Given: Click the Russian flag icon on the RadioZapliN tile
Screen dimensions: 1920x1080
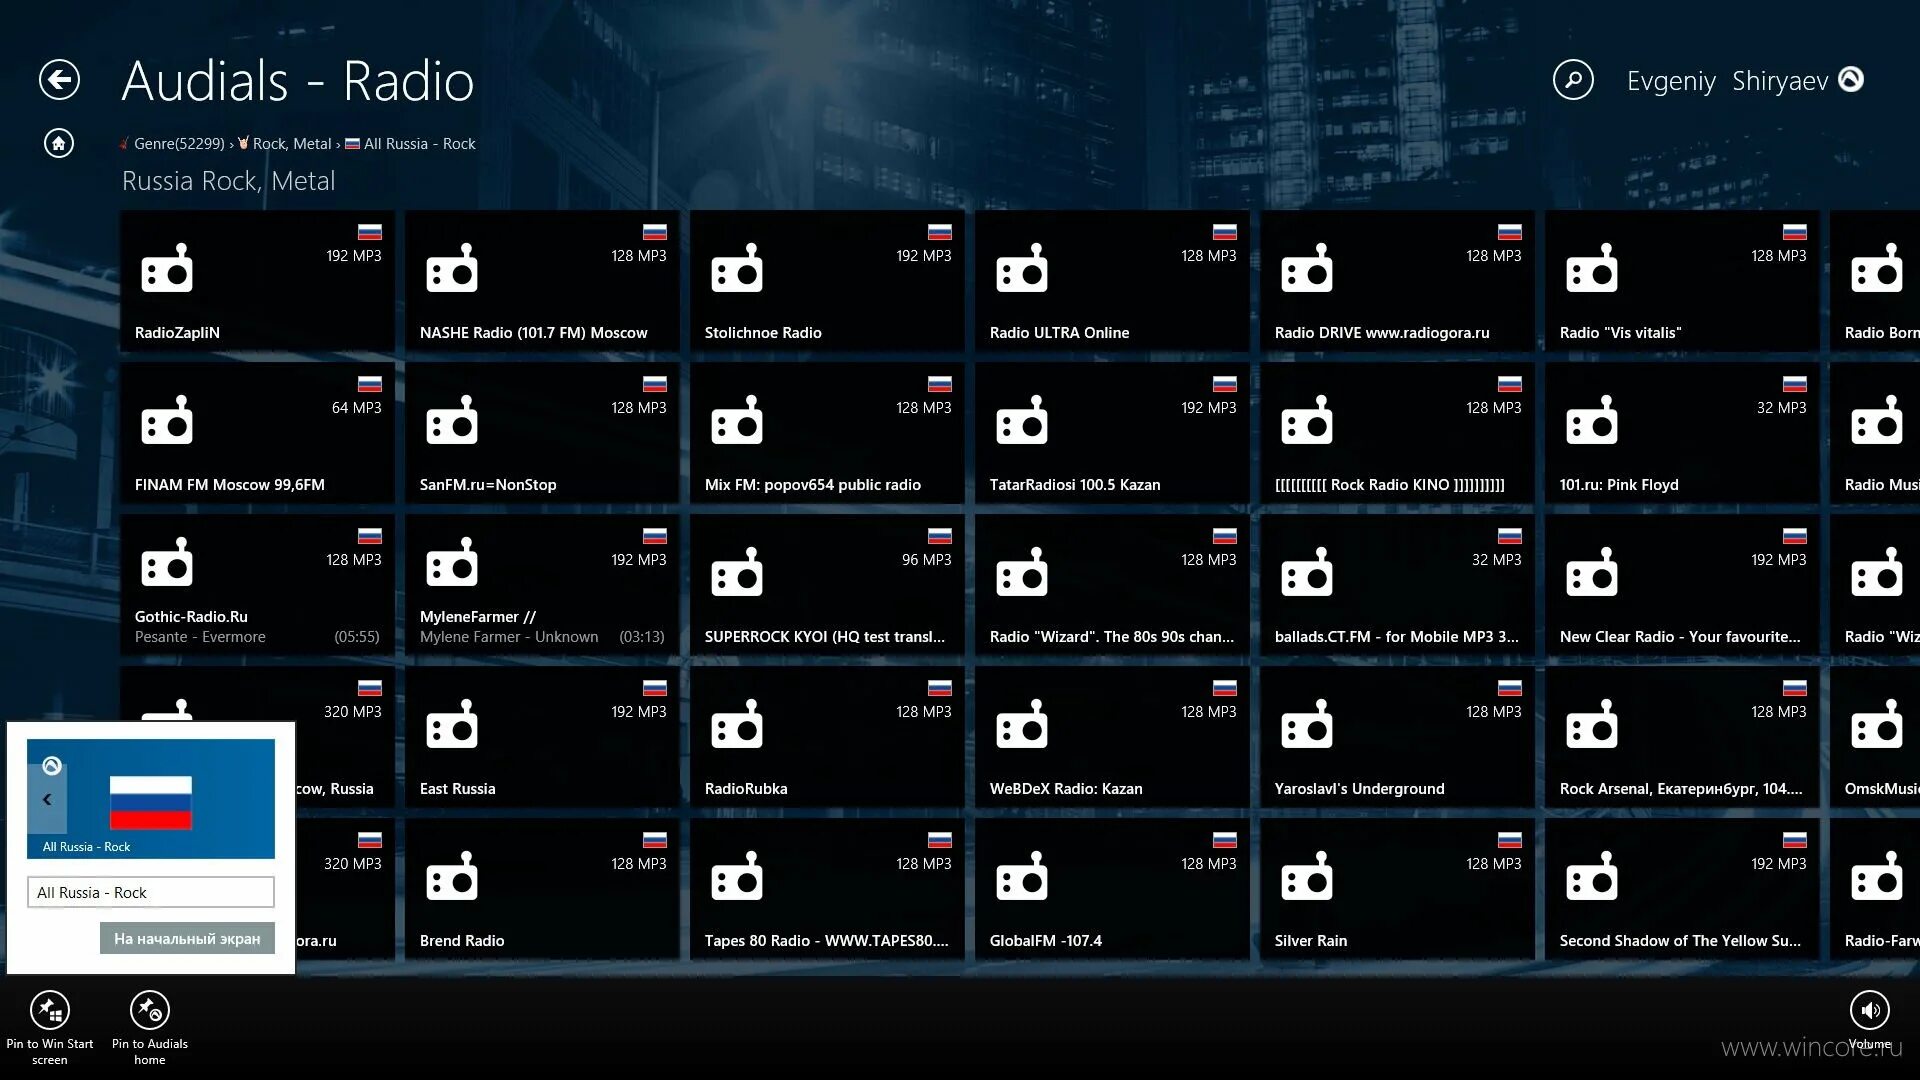Looking at the screenshot, I should coord(370,231).
